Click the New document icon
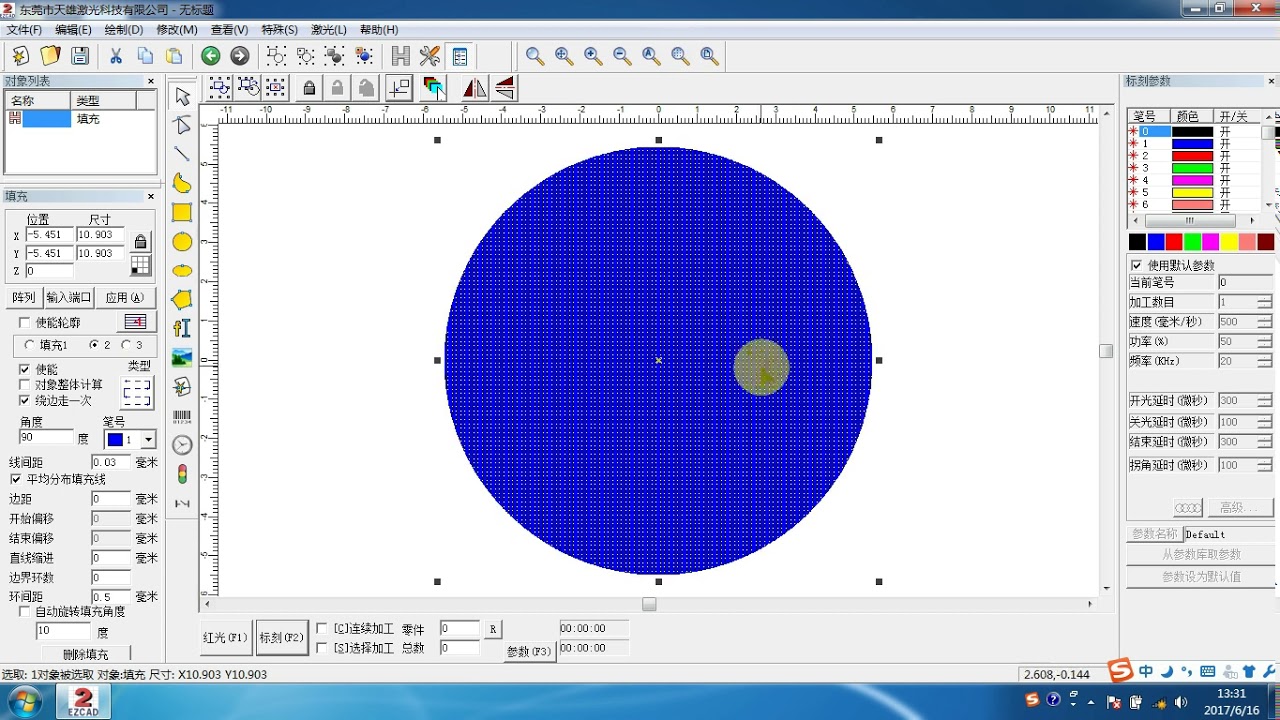Screen dimensions: 1280x720 coord(20,56)
